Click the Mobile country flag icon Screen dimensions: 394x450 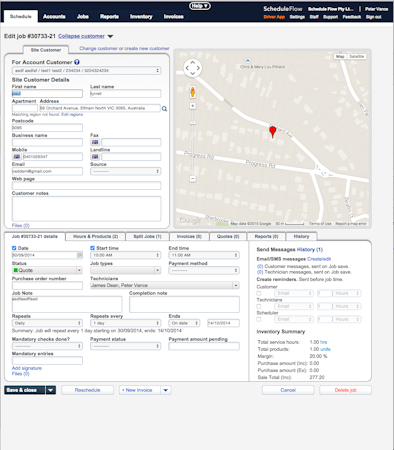click(17, 157)
